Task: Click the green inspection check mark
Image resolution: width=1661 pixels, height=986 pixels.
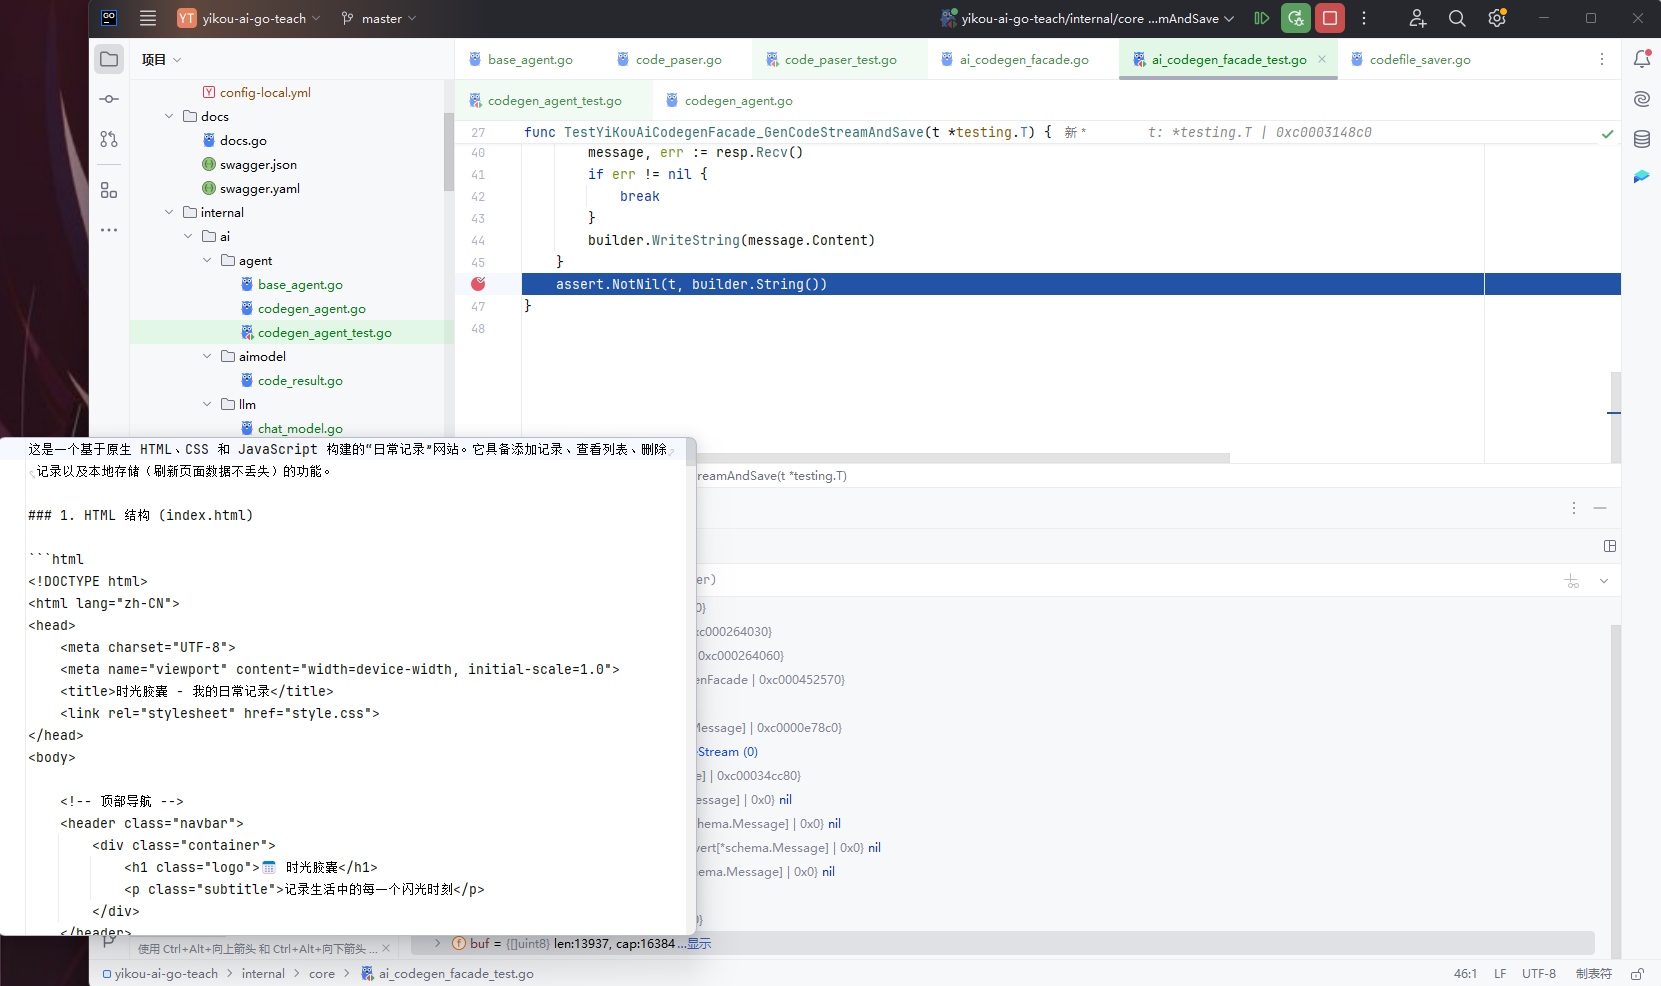Action: (1607, 133)
